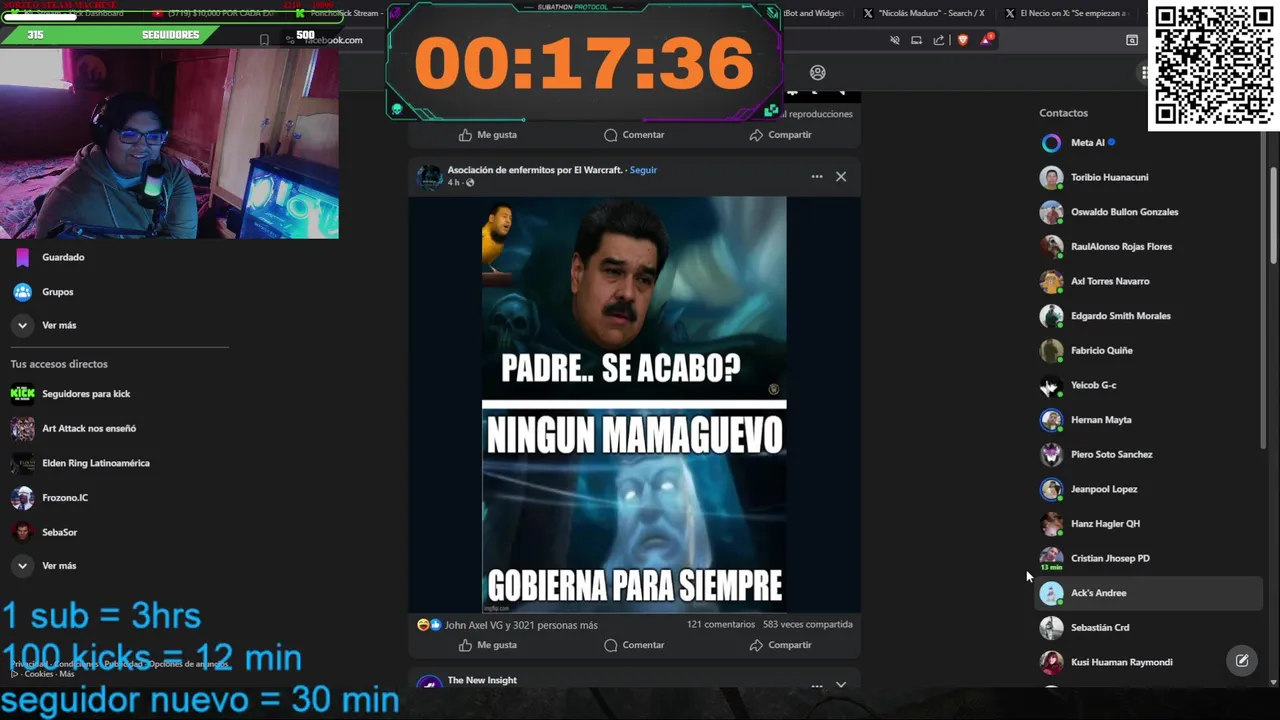Expand the chevron on The New Insight post
Viewport: 1280px width, 720px height.
[x=841, y=685]
